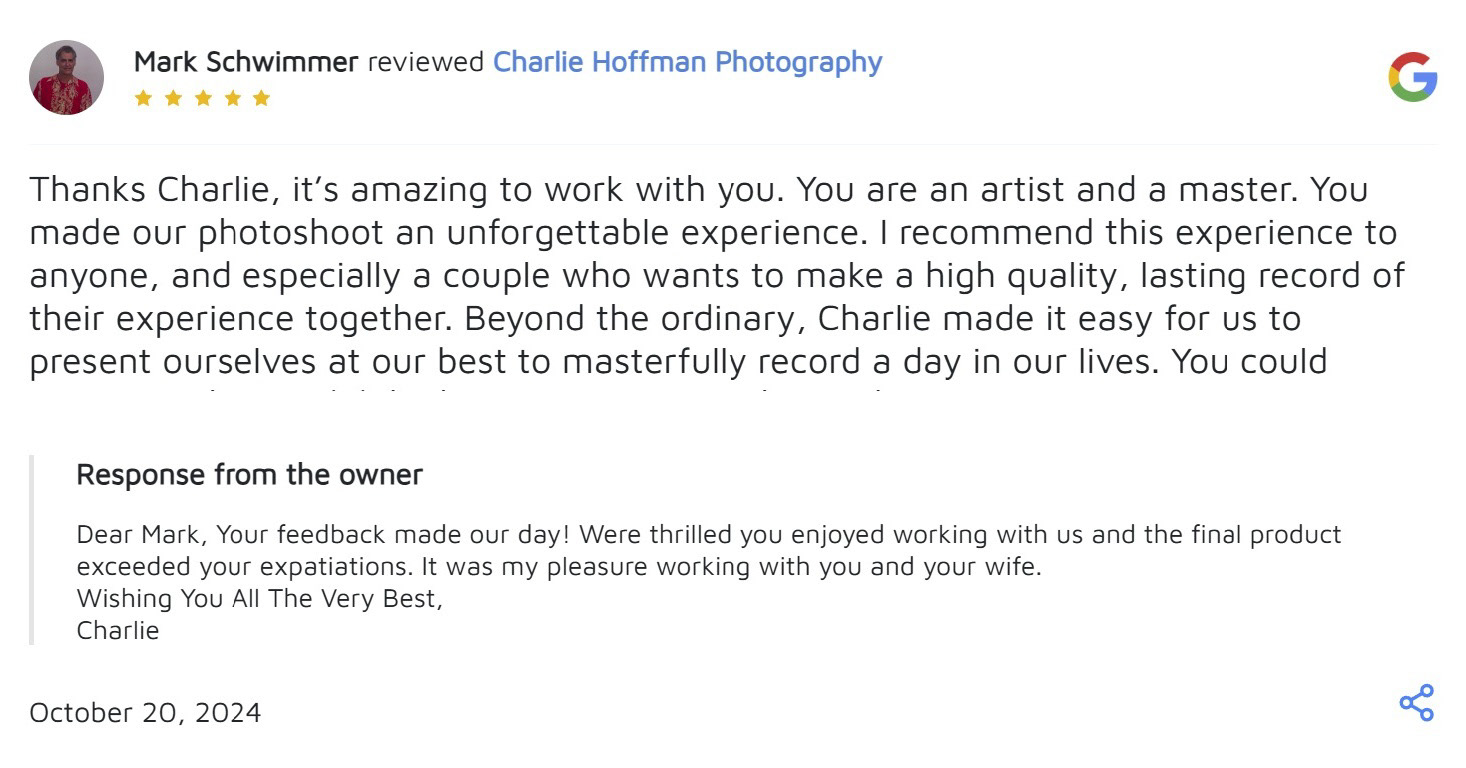The image size is (1466, 768).
Task: Click the share icon
Action: (1416, 703)
